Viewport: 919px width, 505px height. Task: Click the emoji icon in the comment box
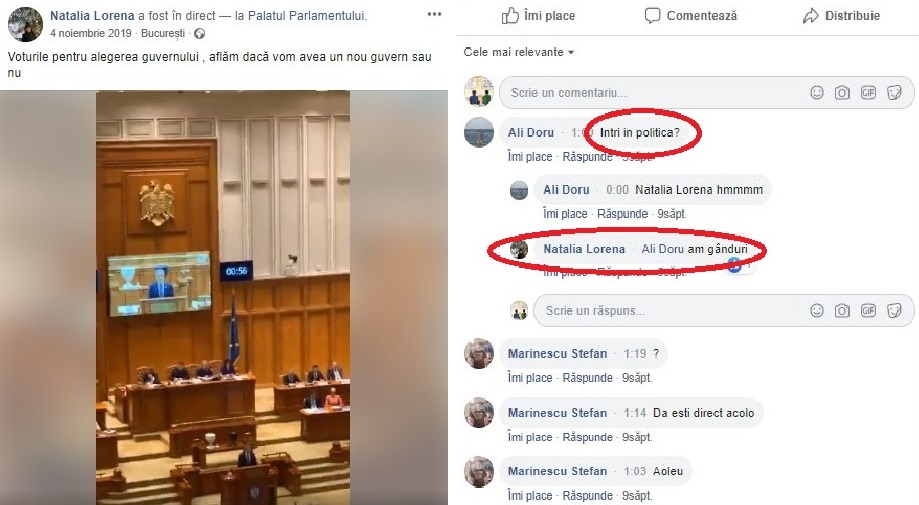[x=816, y=93]
